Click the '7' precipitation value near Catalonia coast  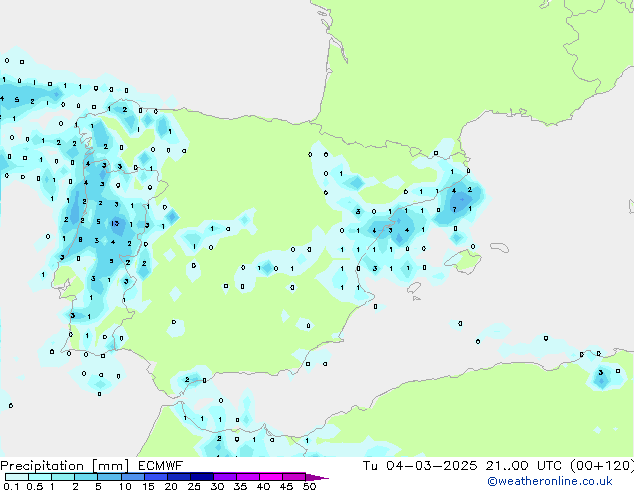click(454, 209)
